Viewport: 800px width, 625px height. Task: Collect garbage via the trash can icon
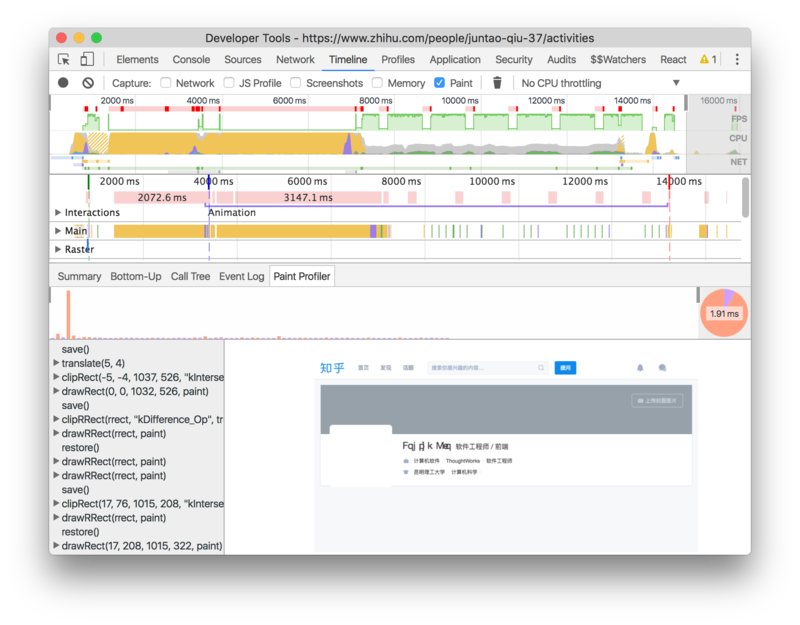[x=497, y=83]
